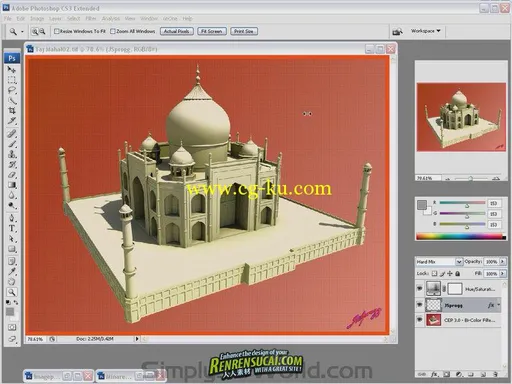Open the Layer menu
Viewport: 512px width, 384px height.
(55, 18)
